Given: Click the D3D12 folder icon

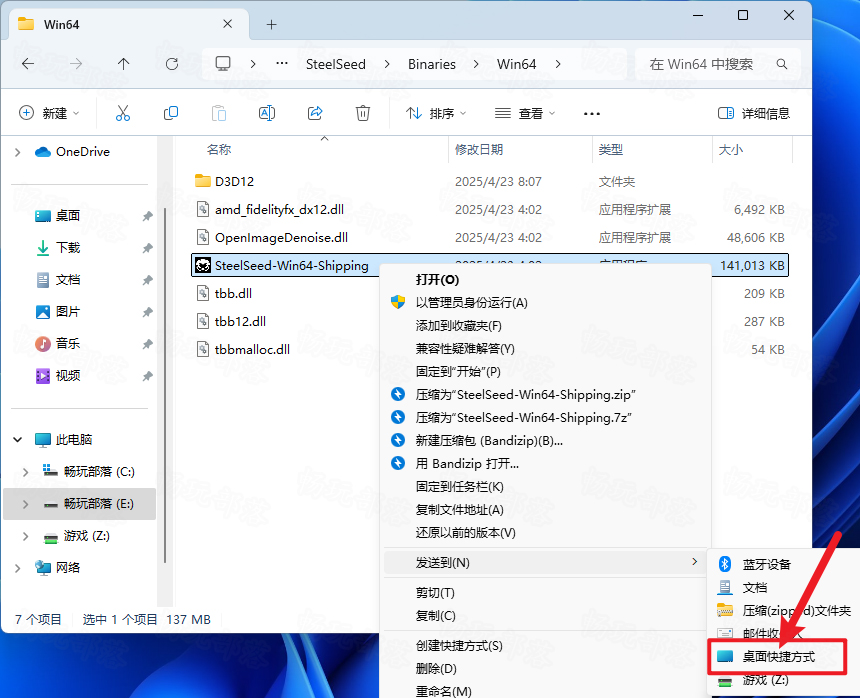Looking at the screenshot, I should pos(203,181).
